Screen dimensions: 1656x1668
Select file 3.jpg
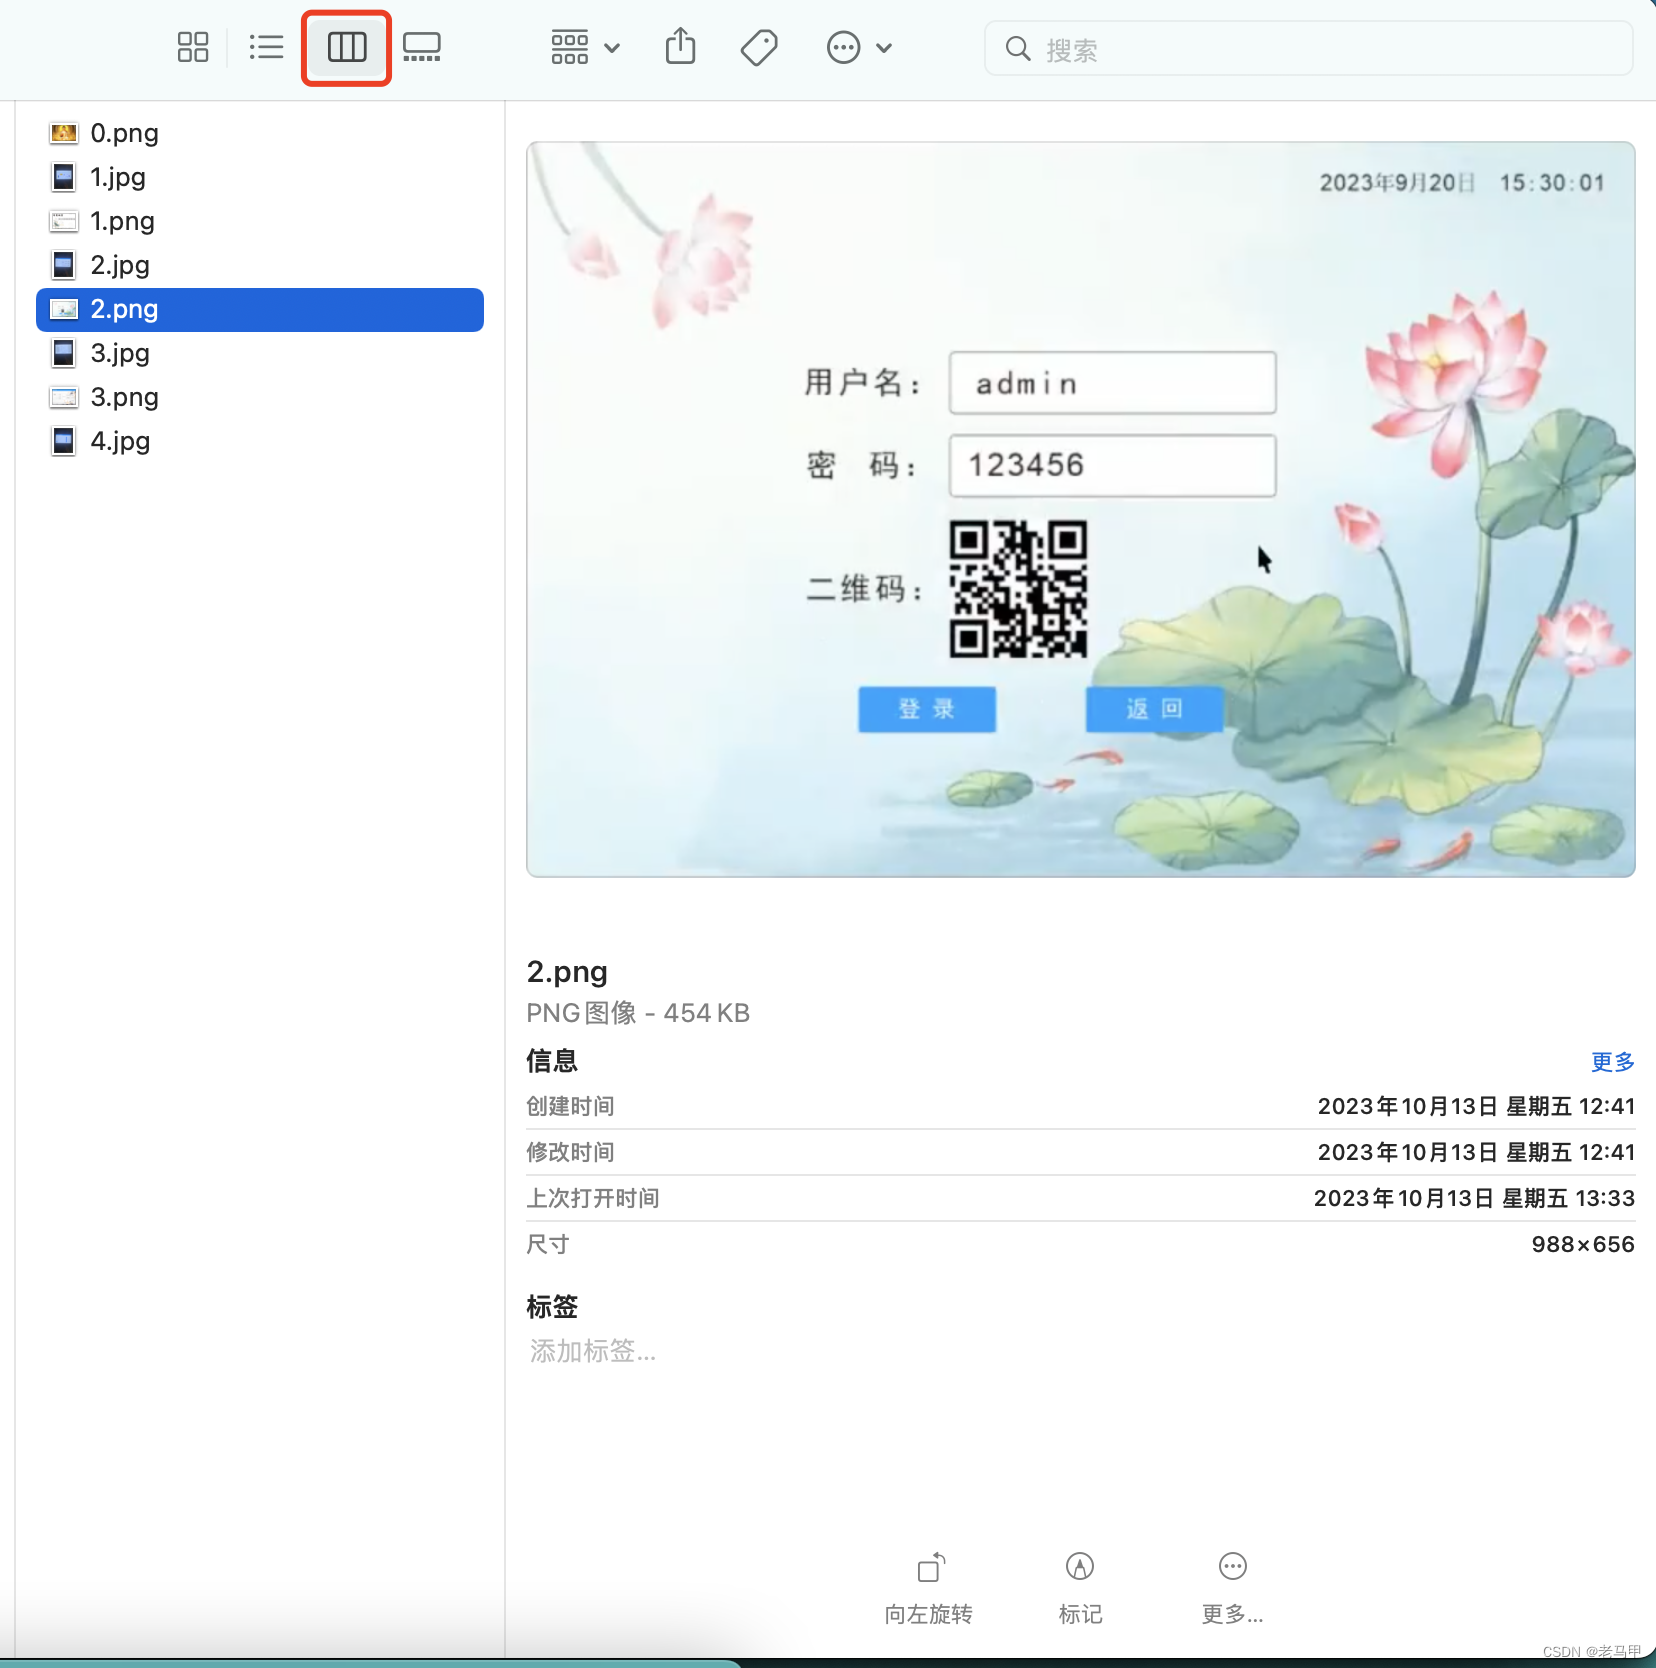tap(260, 353)
